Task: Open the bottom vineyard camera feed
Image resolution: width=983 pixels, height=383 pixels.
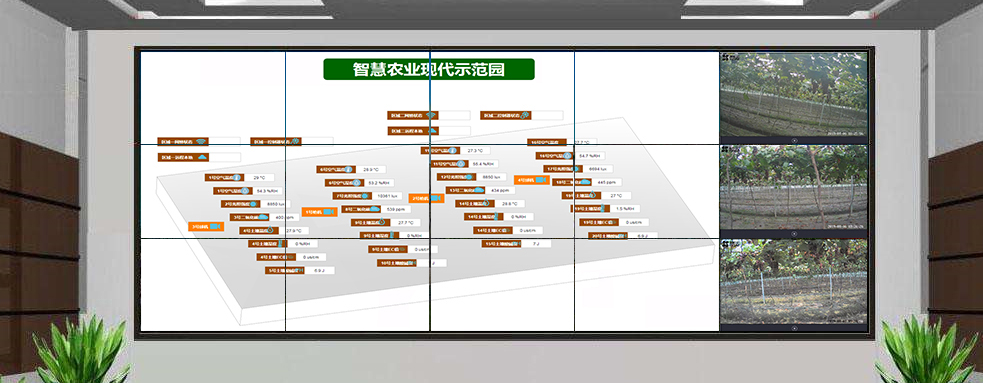Action: [x=794, y=281]
